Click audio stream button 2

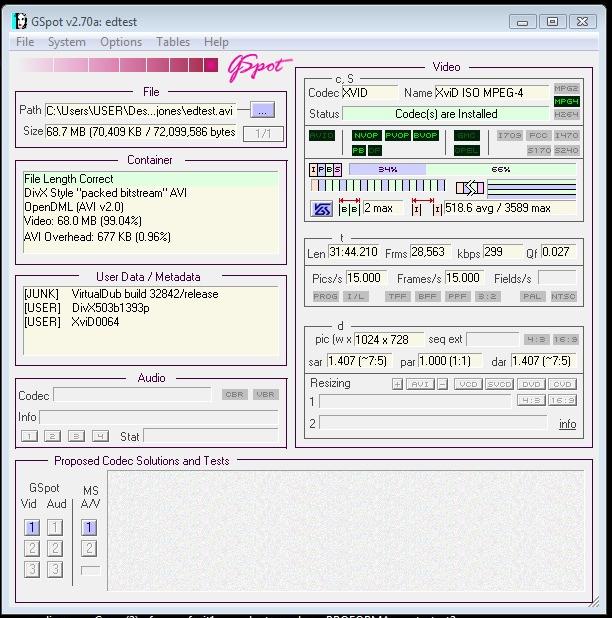point(52,436)
